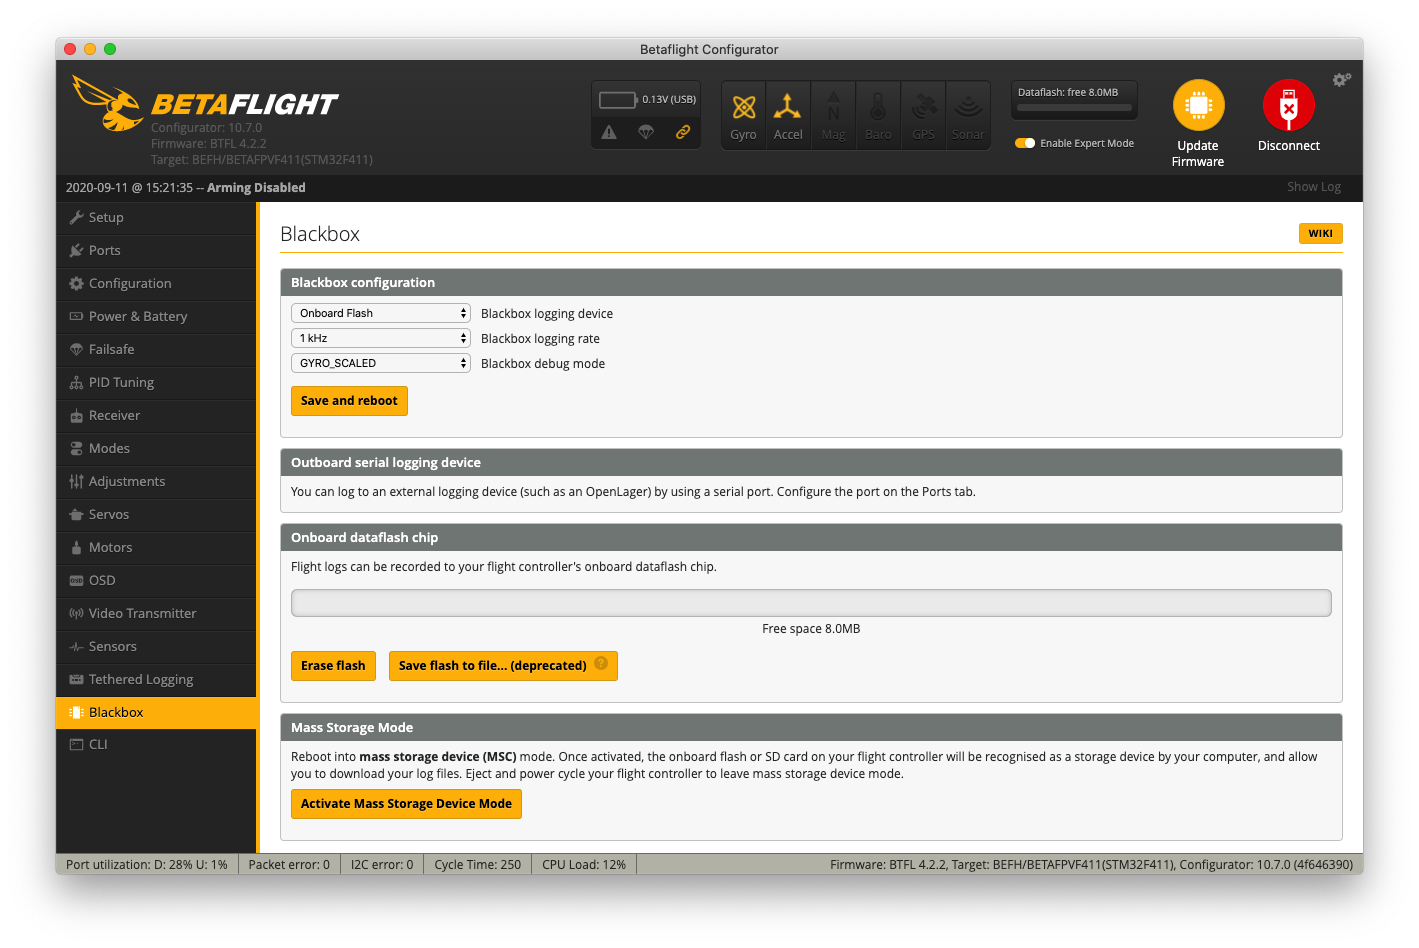Click Save flash to file (deprecated)
The image size is (1419, 948).
coord(503,666)
